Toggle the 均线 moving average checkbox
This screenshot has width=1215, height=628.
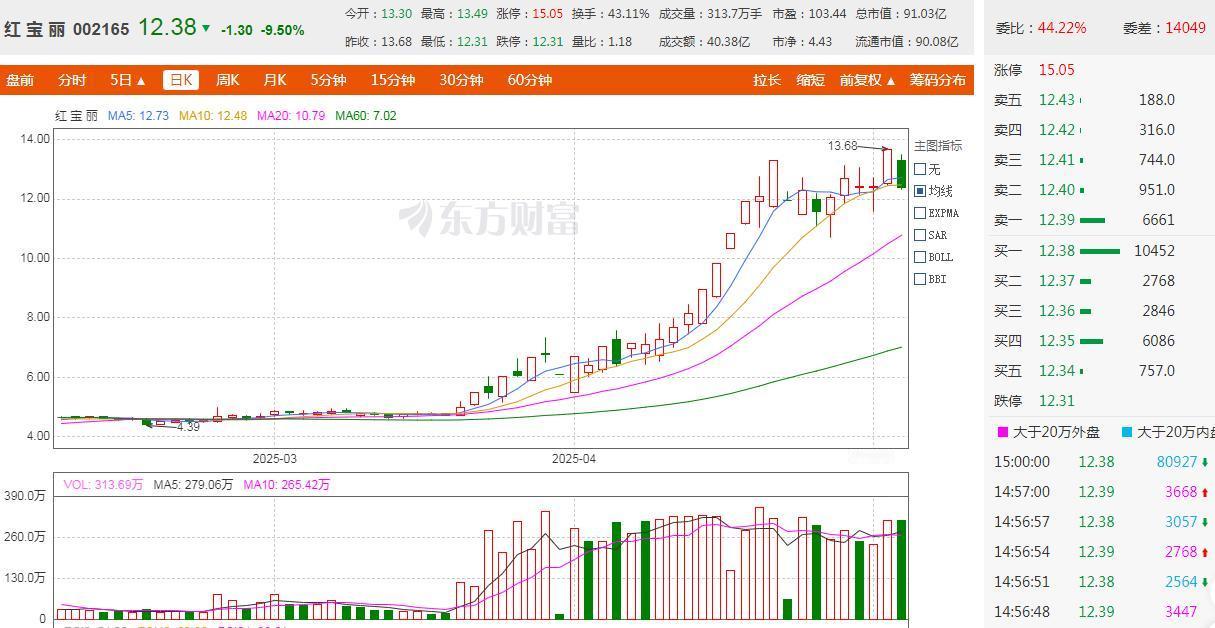920,191
